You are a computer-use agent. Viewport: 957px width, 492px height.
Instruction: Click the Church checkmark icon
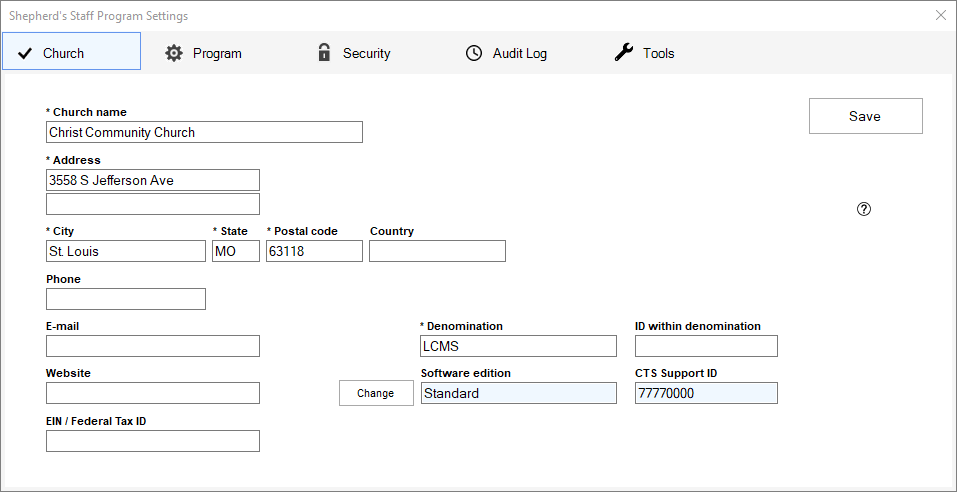coord(25,53)
